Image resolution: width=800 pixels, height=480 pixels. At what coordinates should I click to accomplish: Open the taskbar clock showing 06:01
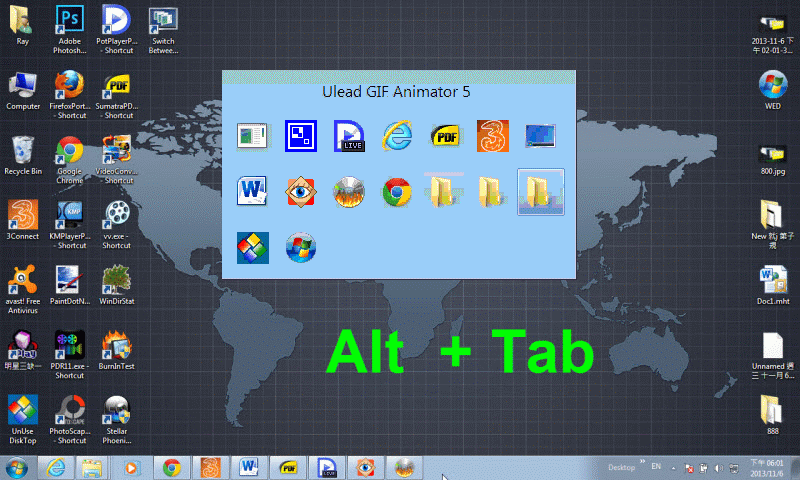tap(766, 468)
